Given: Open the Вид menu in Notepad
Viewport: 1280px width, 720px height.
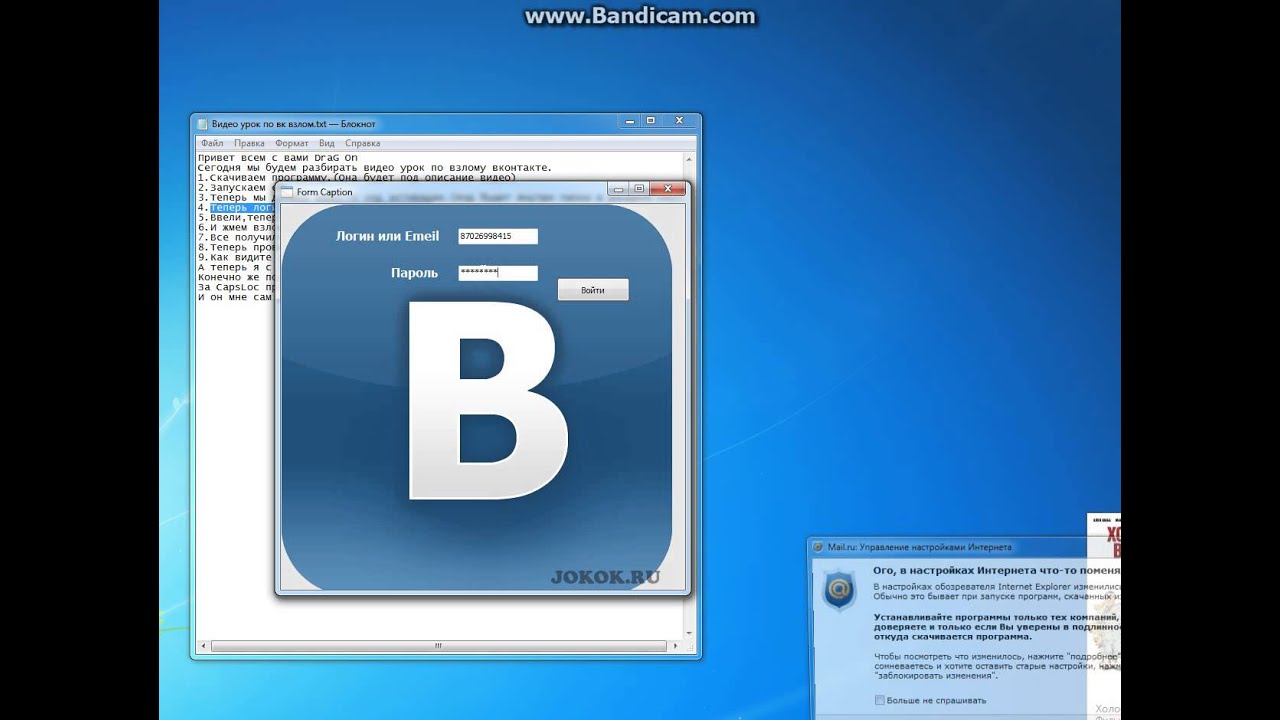Looking at the screenshot, I should pos(327,143).
